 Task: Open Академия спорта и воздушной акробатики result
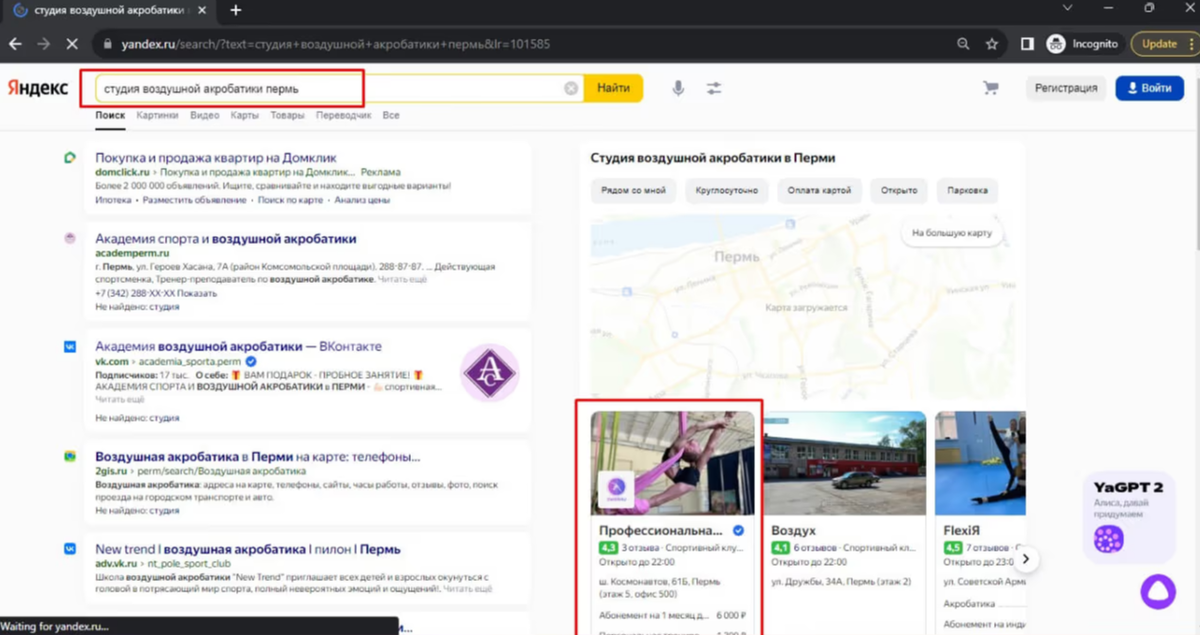point(225,239)
